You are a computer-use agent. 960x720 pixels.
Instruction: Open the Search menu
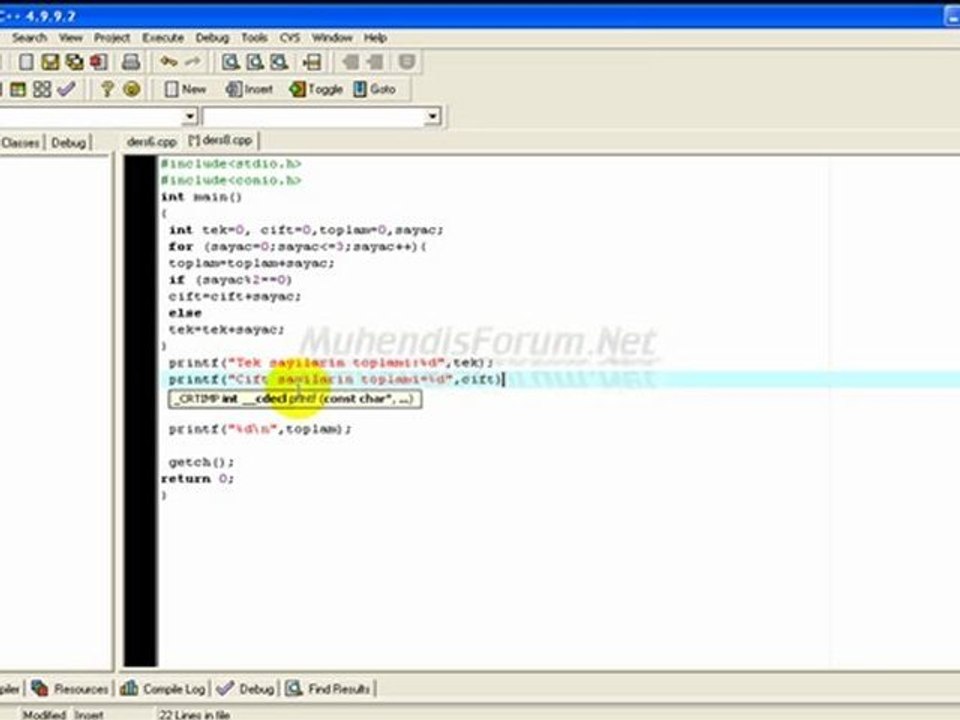click(29, 38)
